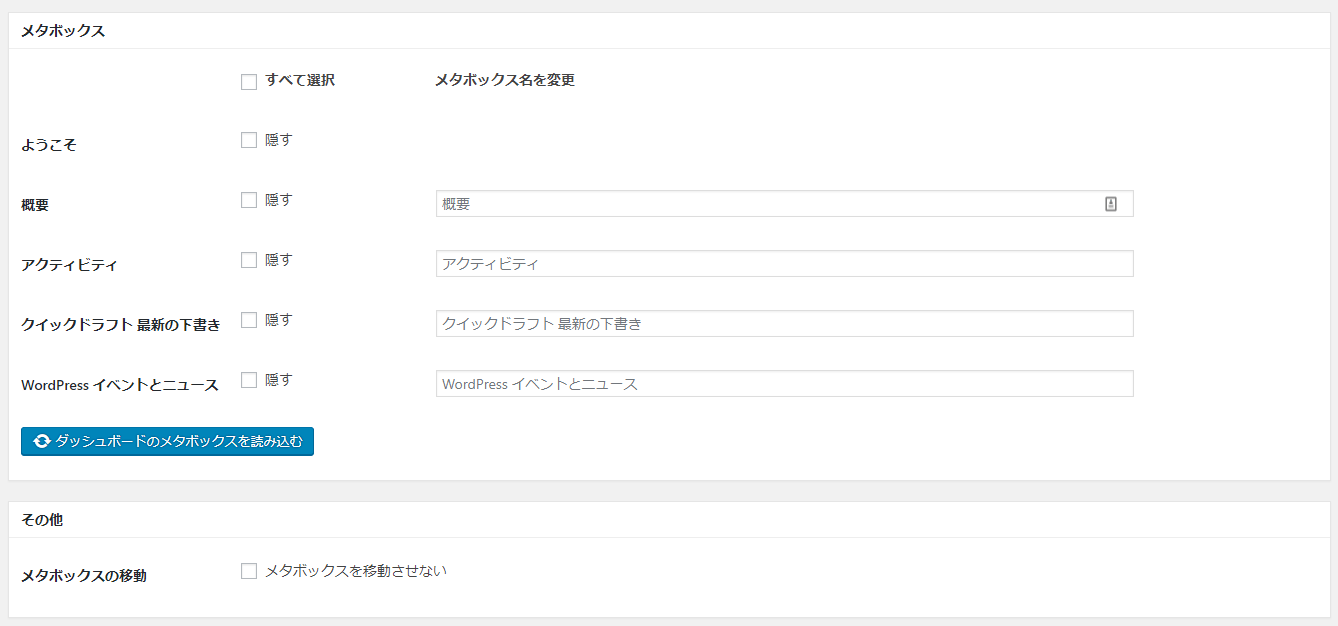
Task: Click into the WordPress イベントとニュース input
Action: tap(784, 384)
